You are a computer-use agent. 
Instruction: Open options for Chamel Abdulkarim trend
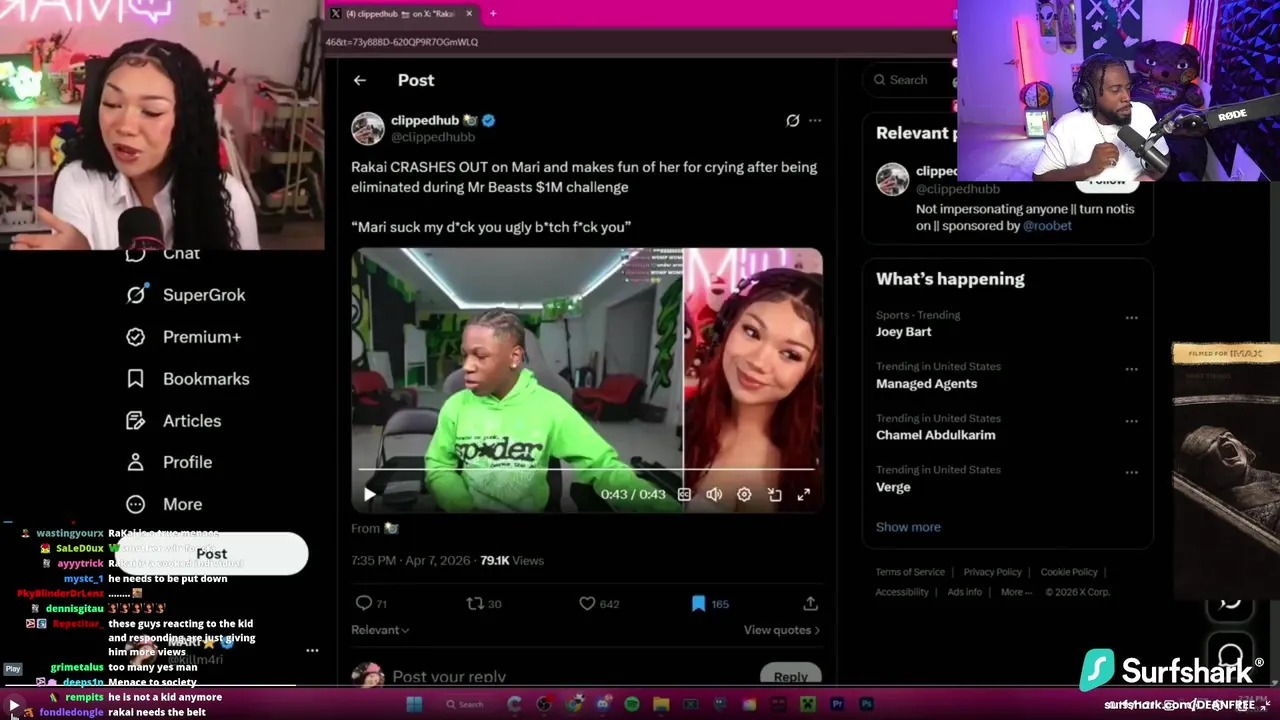1131,421
